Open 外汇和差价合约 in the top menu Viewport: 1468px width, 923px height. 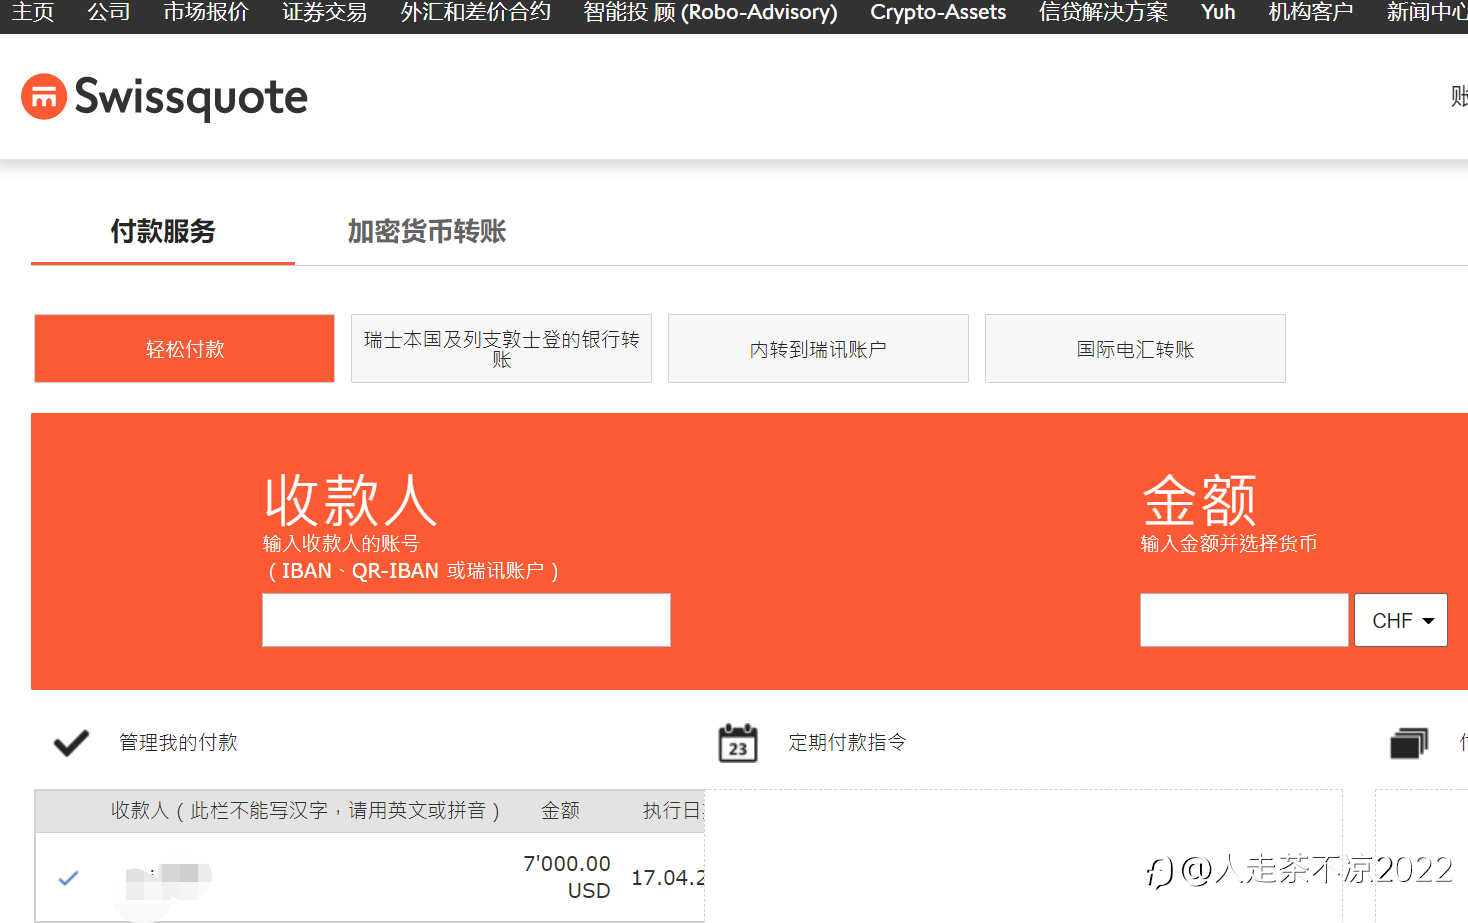pyautogui.click(x=475, y=12)
